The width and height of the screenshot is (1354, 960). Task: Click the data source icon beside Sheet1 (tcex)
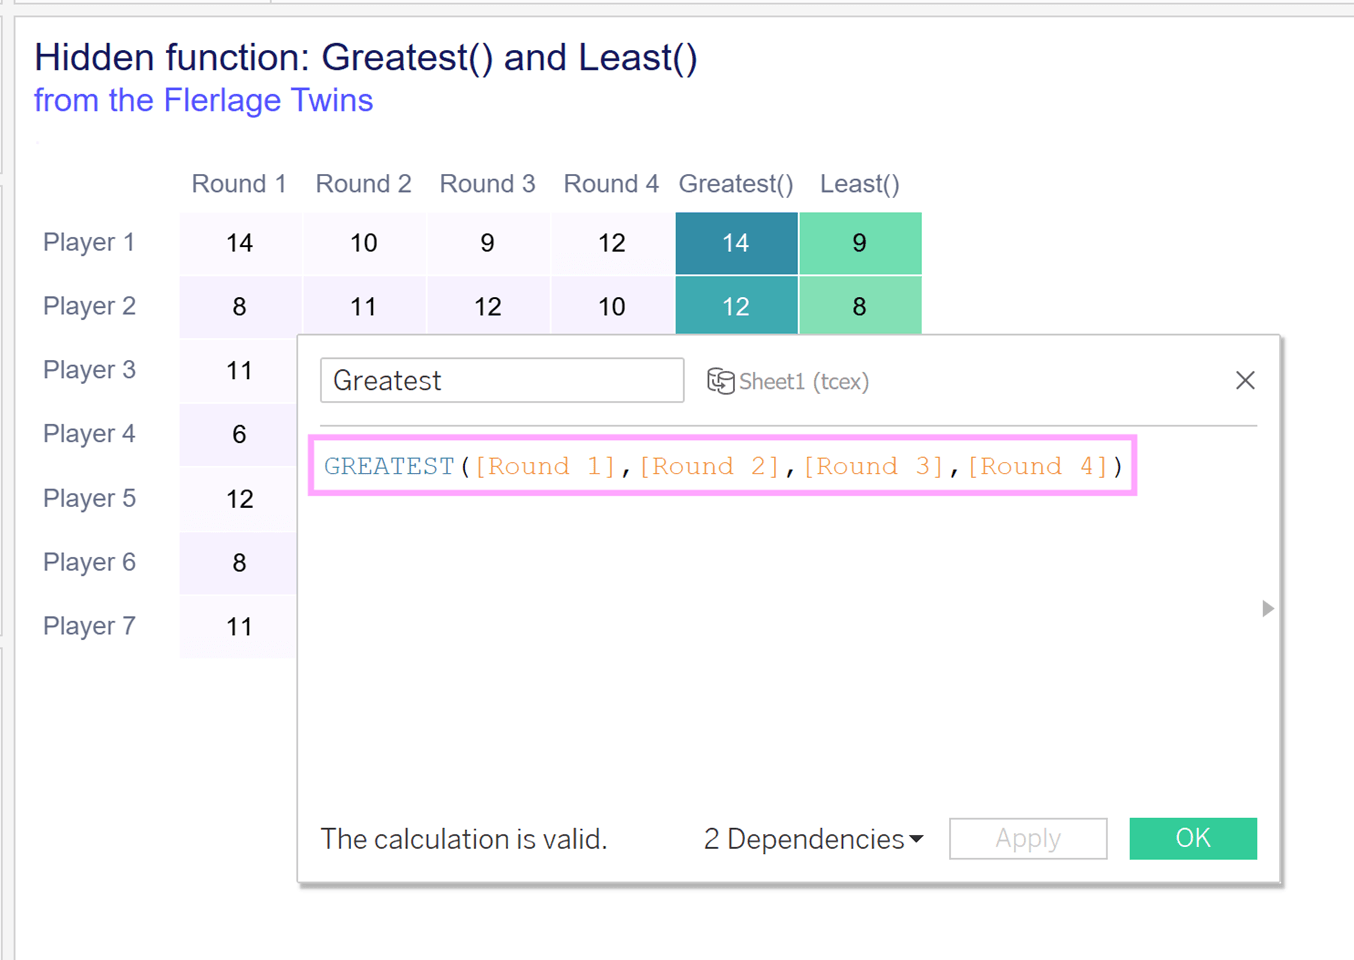[x=721, y=381]
